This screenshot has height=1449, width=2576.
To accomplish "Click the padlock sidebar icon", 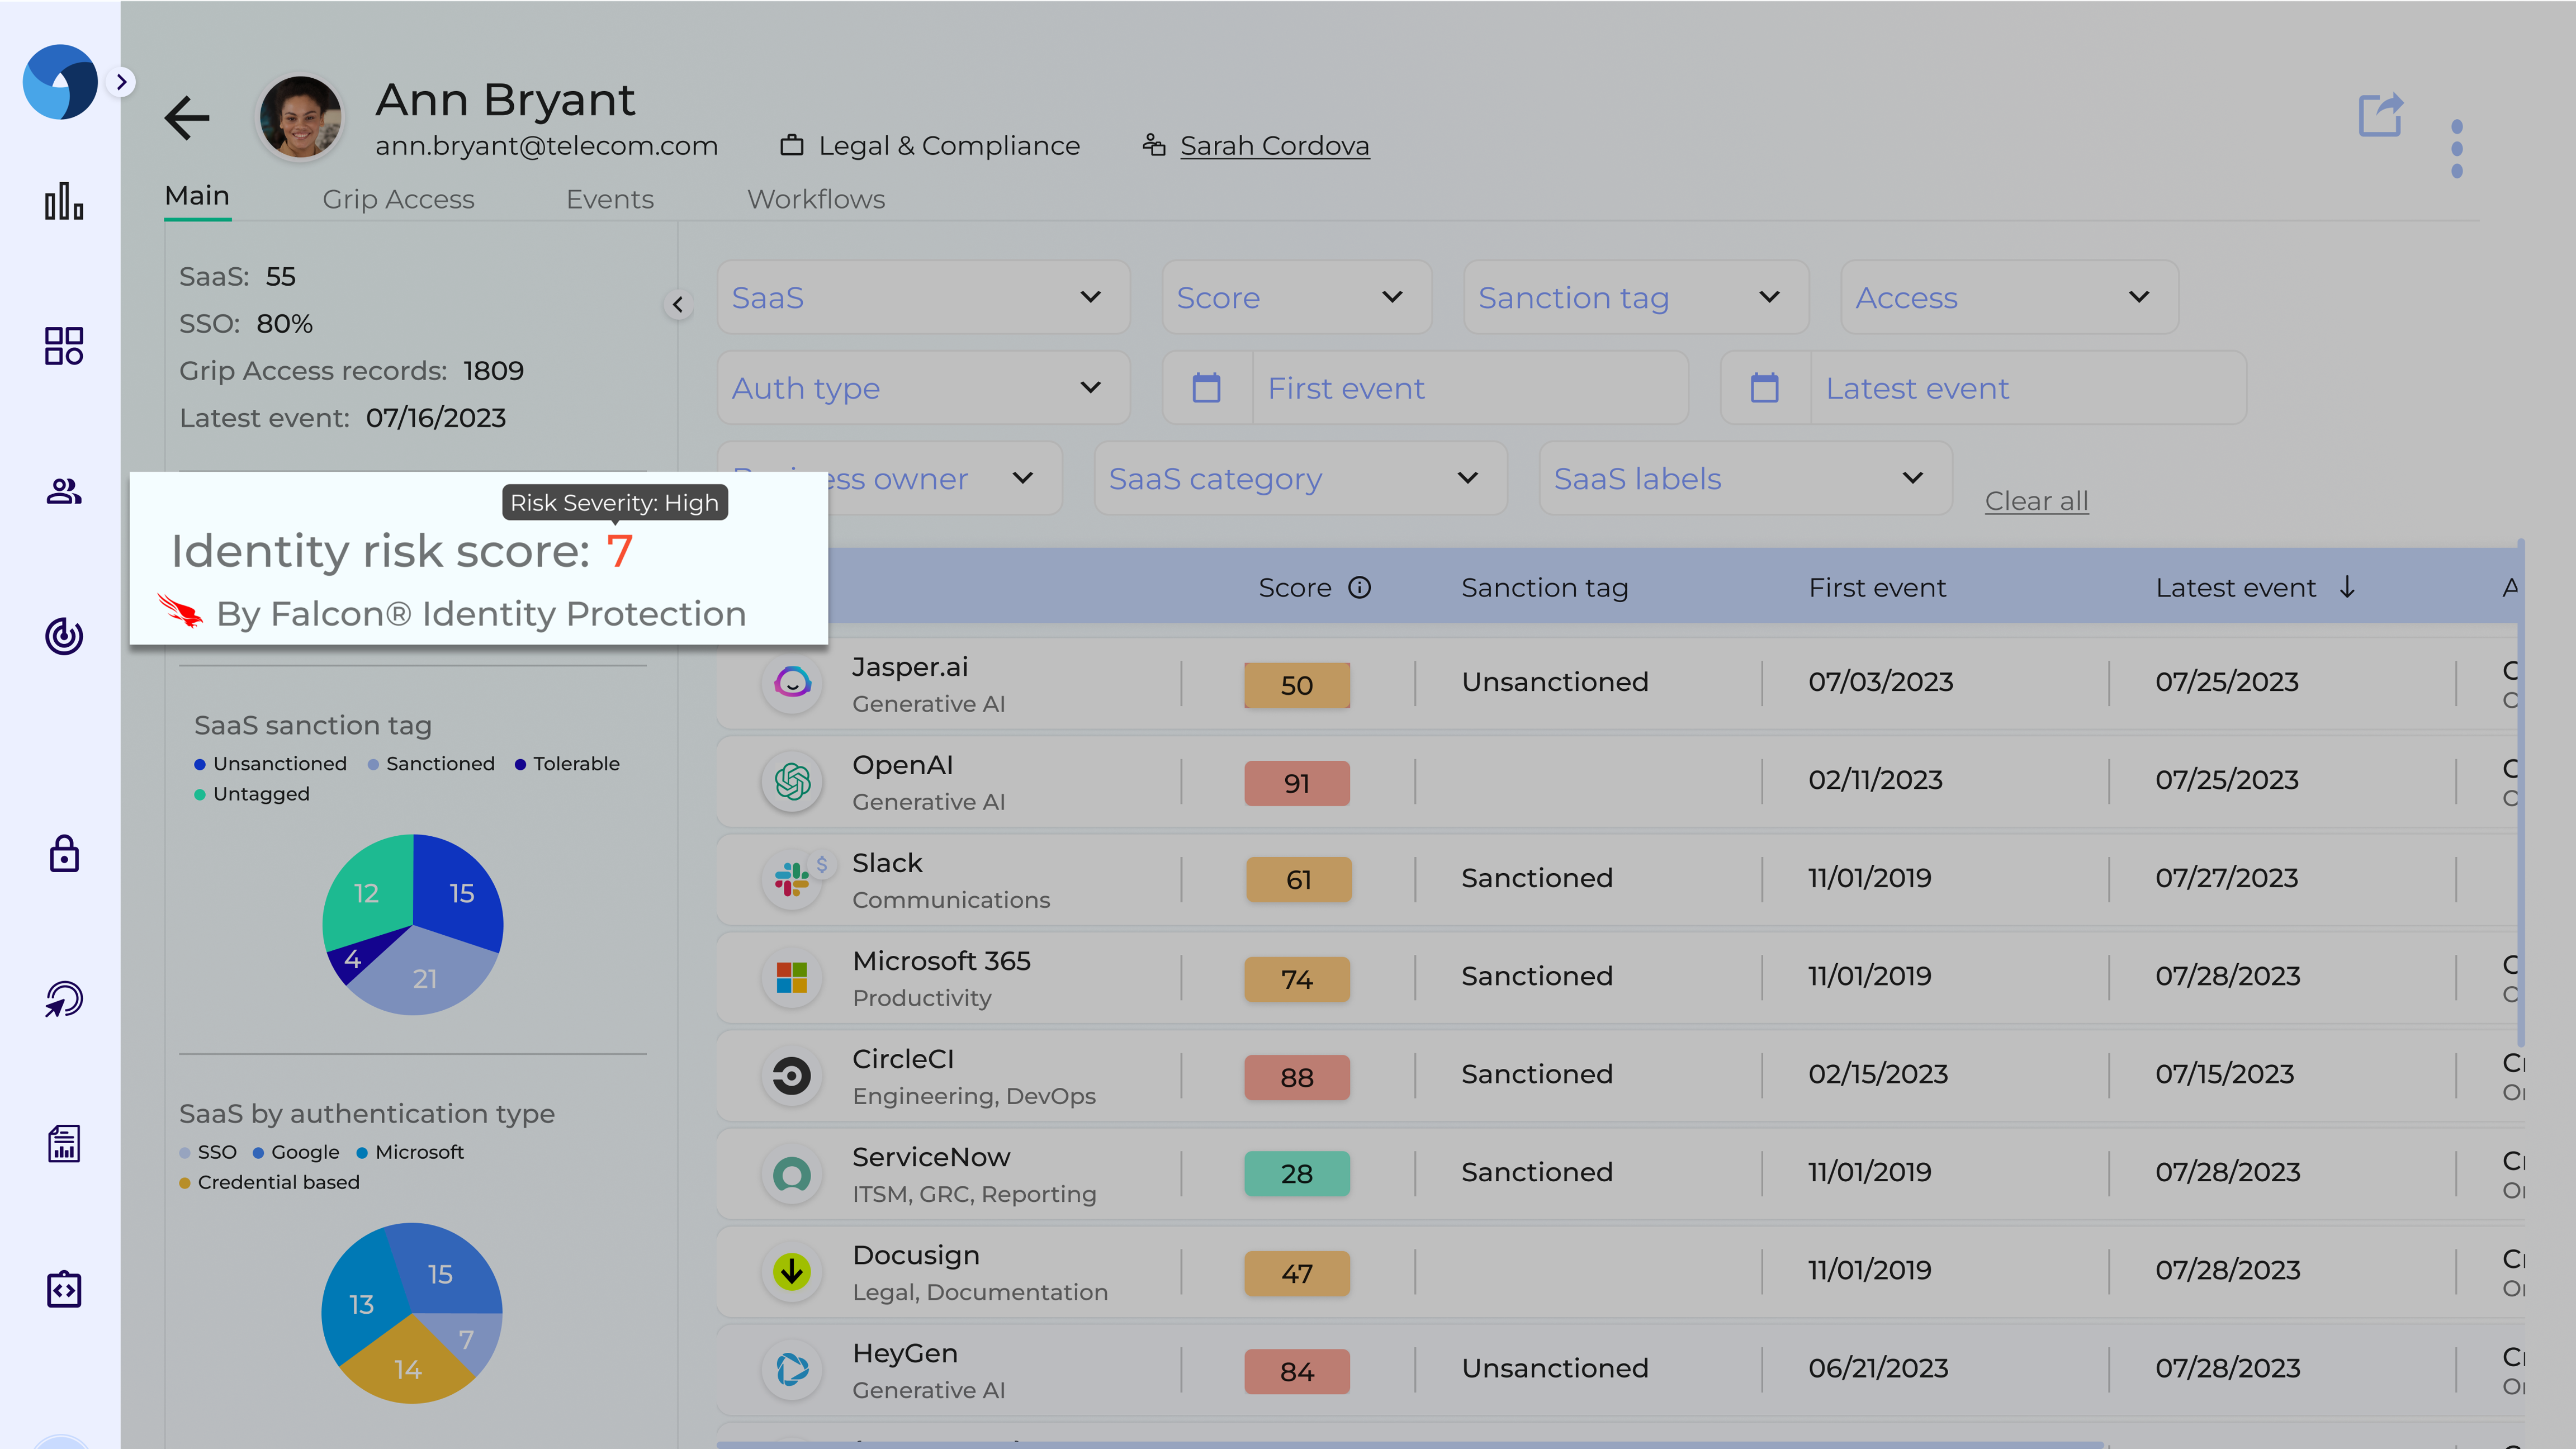I will [64, 854].
